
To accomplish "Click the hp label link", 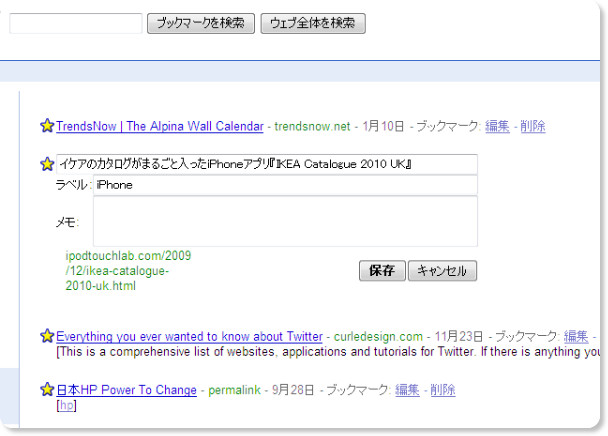I will click(67, 405).
